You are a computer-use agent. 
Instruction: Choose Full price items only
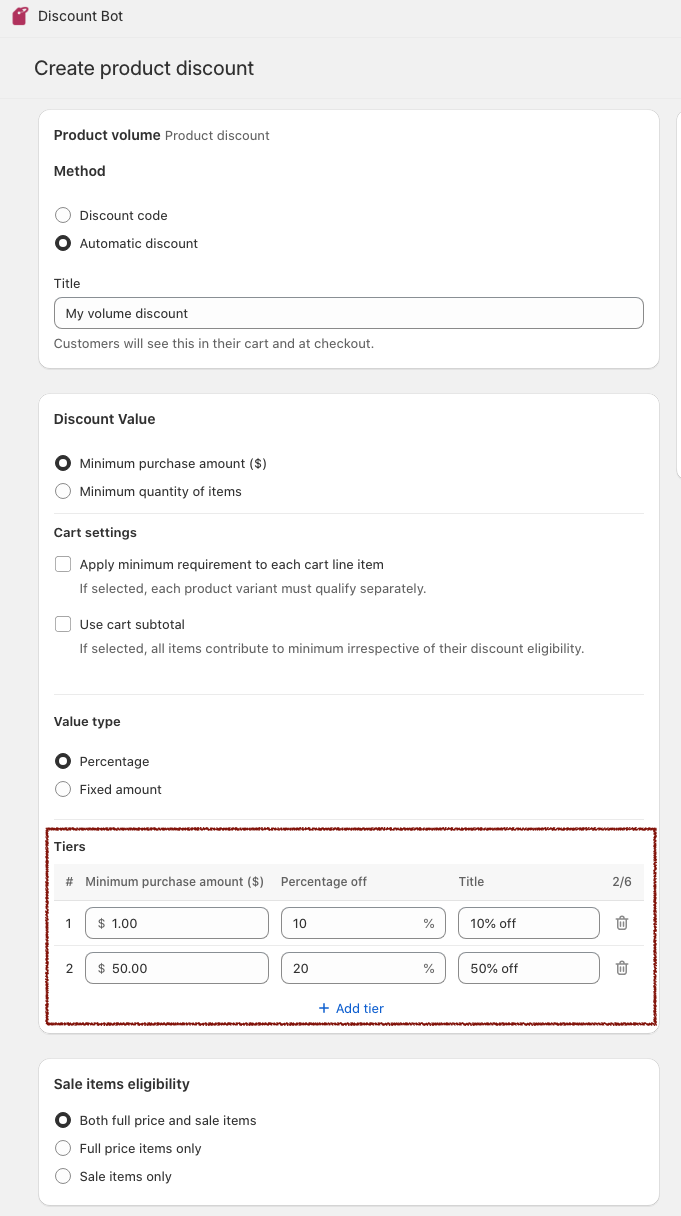pos(63,1148)
